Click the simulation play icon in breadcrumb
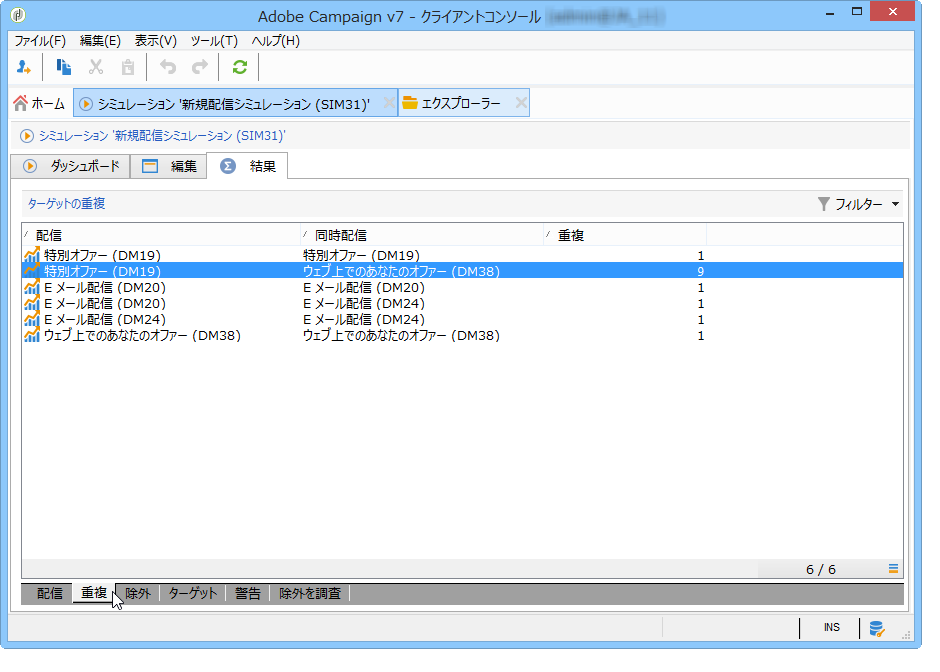Screen dimensions: 940x672 click(x=26, y=136)
